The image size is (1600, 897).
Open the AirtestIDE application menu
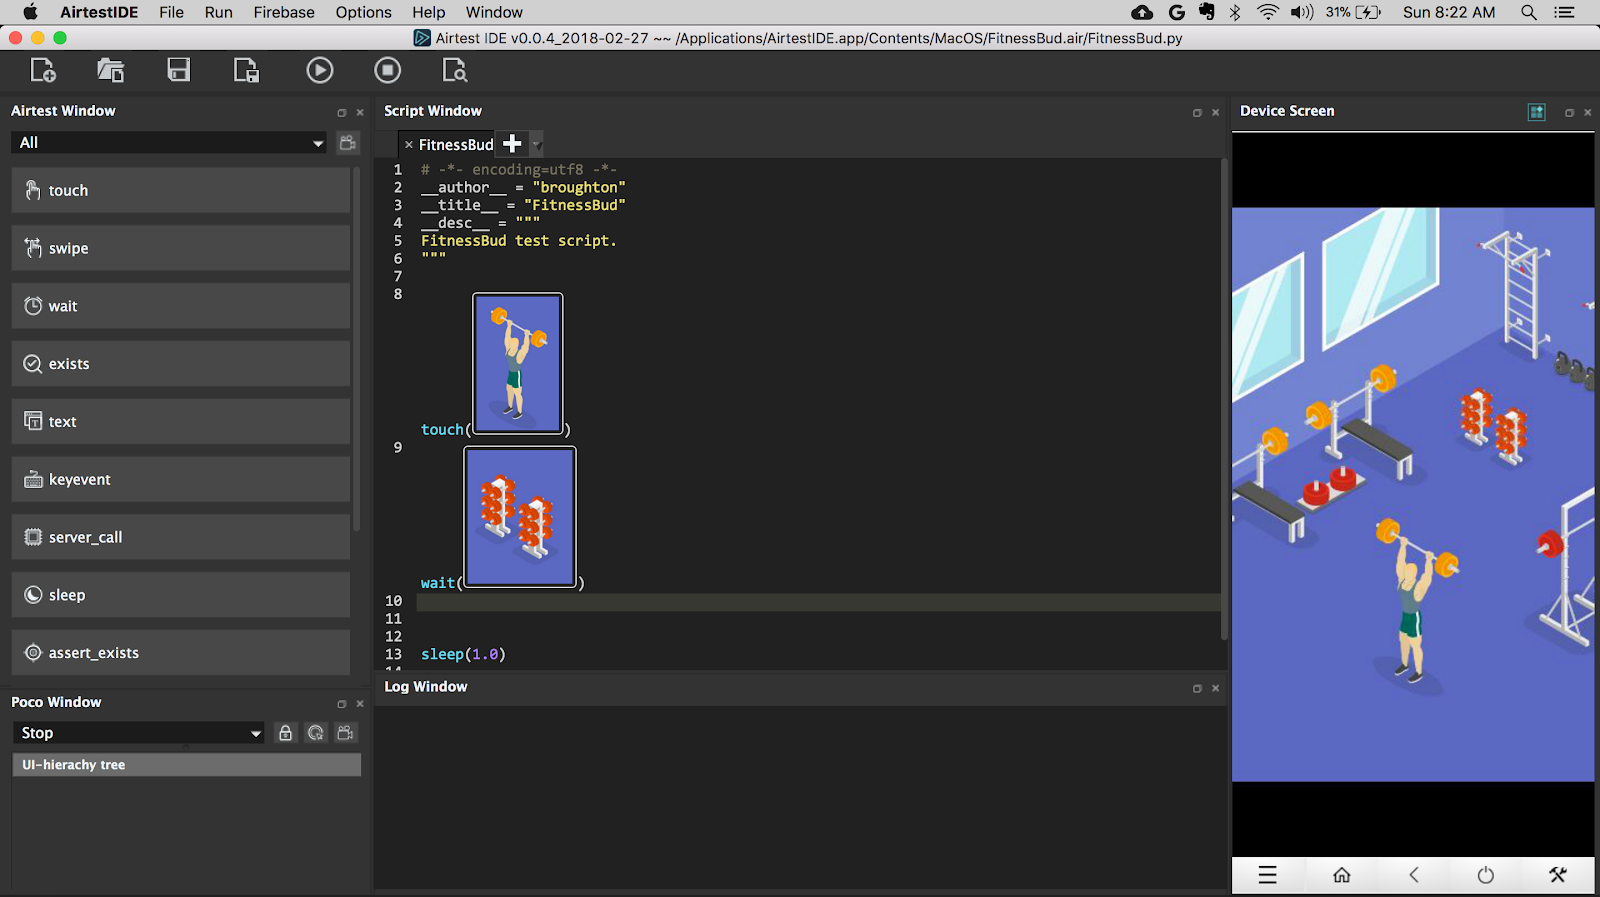[99, 12]
